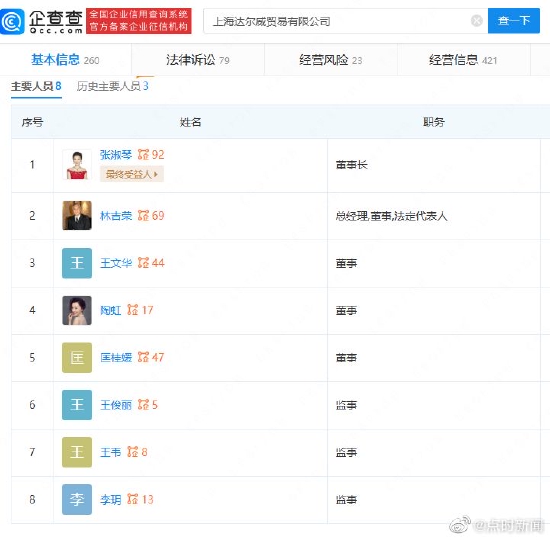This screenshot has width=550, height=540.
Task: Open 张淑琴 profile link
Action: click(116, 155)
